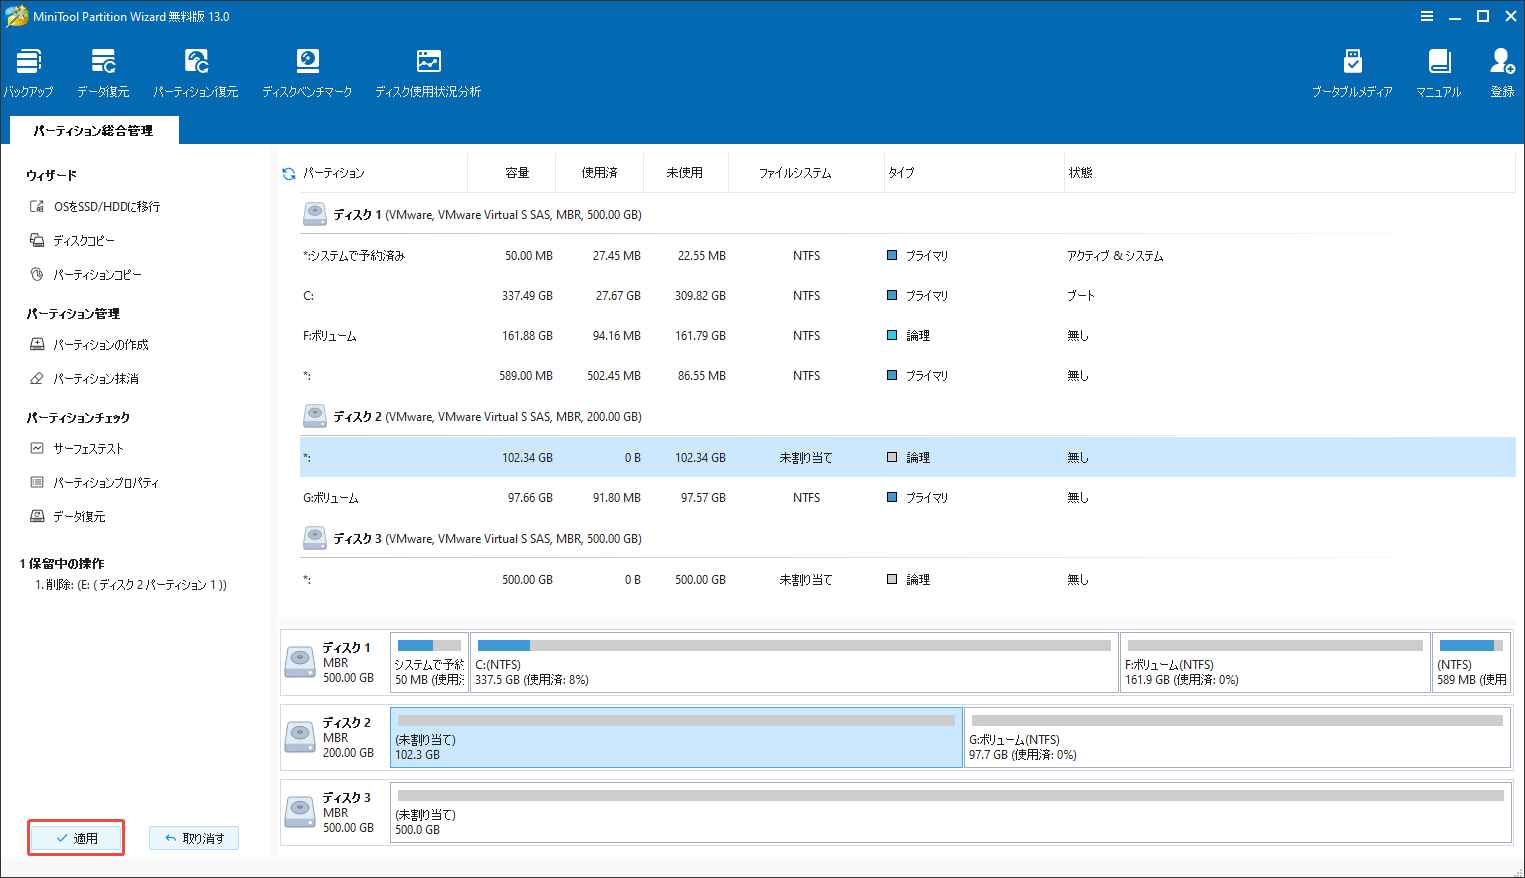The height and width of the screenshot is (878, 1525).
Task: Cancel pending changes with 取り消し
Action: pyautogui.click(x=194, y=837)
